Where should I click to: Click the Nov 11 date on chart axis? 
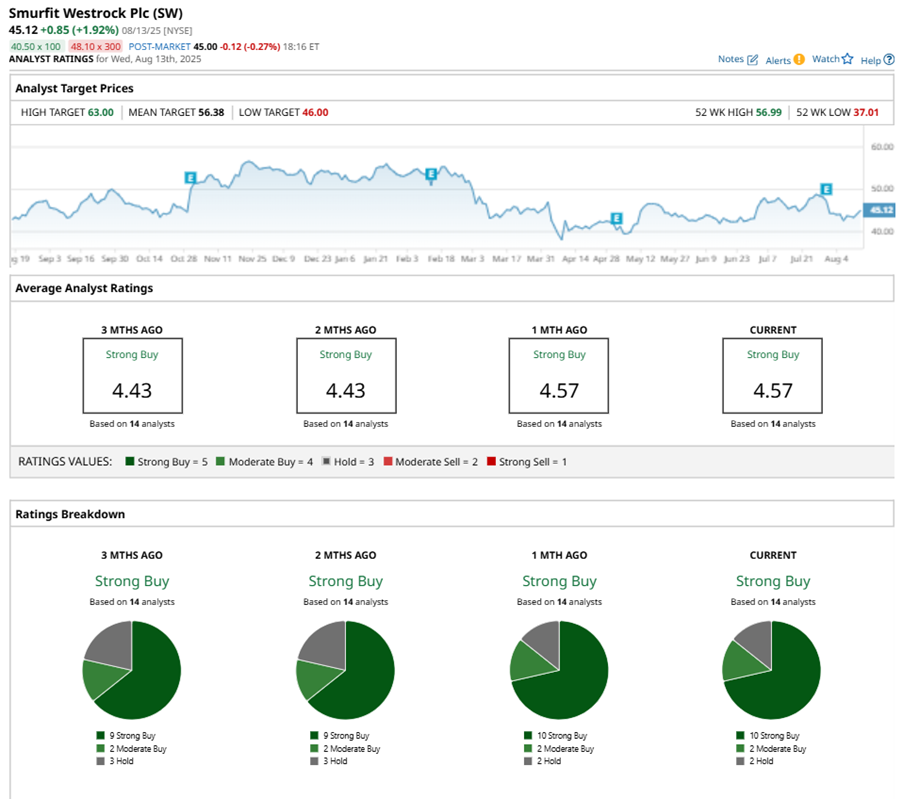coord(218,259)
